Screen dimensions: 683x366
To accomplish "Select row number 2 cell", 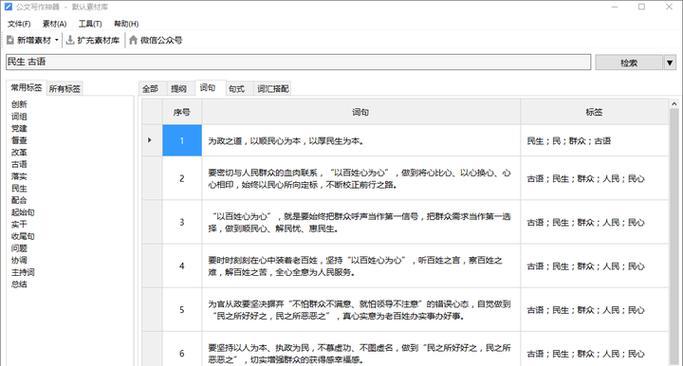I will tap(182, 178).
